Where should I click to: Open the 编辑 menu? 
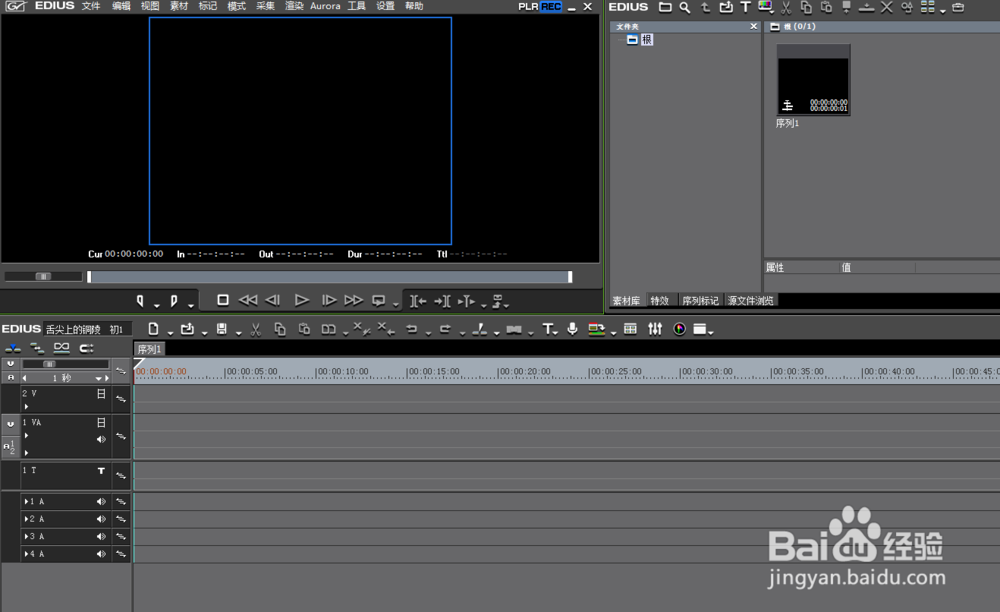pos(121,6)
